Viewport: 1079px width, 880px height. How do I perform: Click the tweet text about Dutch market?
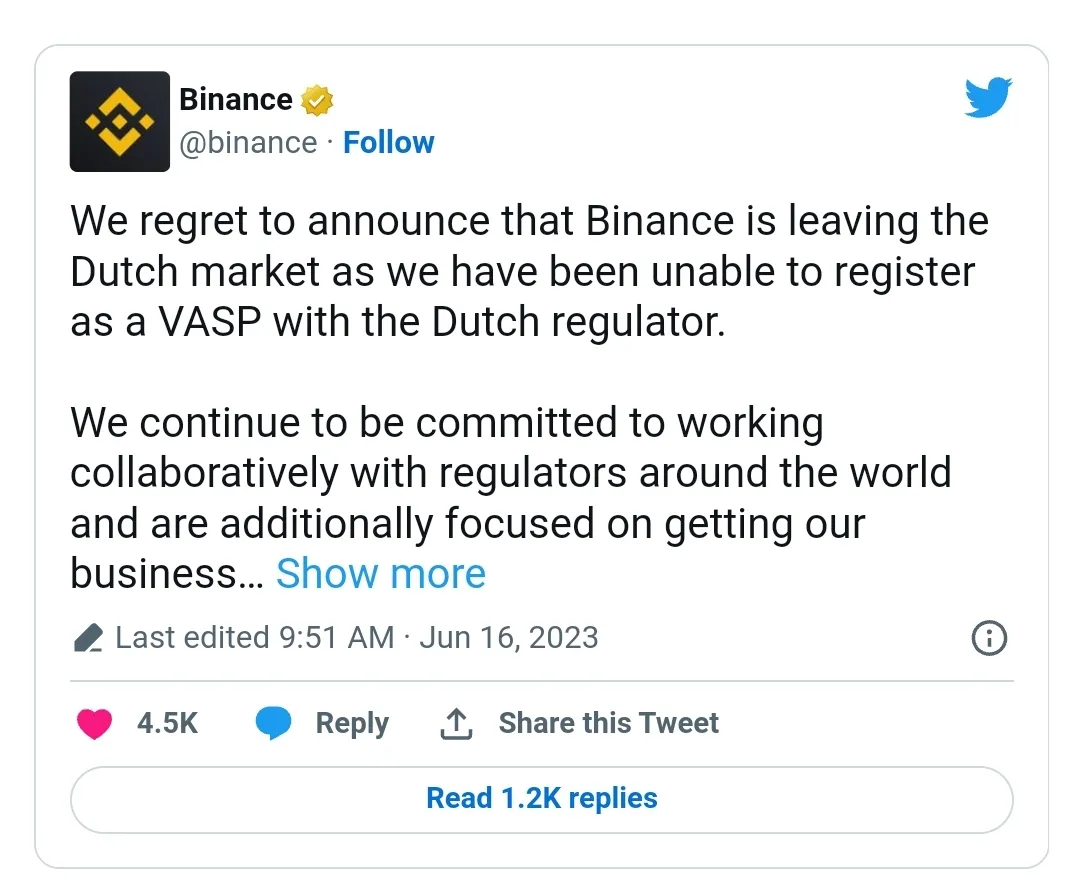click(x=529, y=271)
